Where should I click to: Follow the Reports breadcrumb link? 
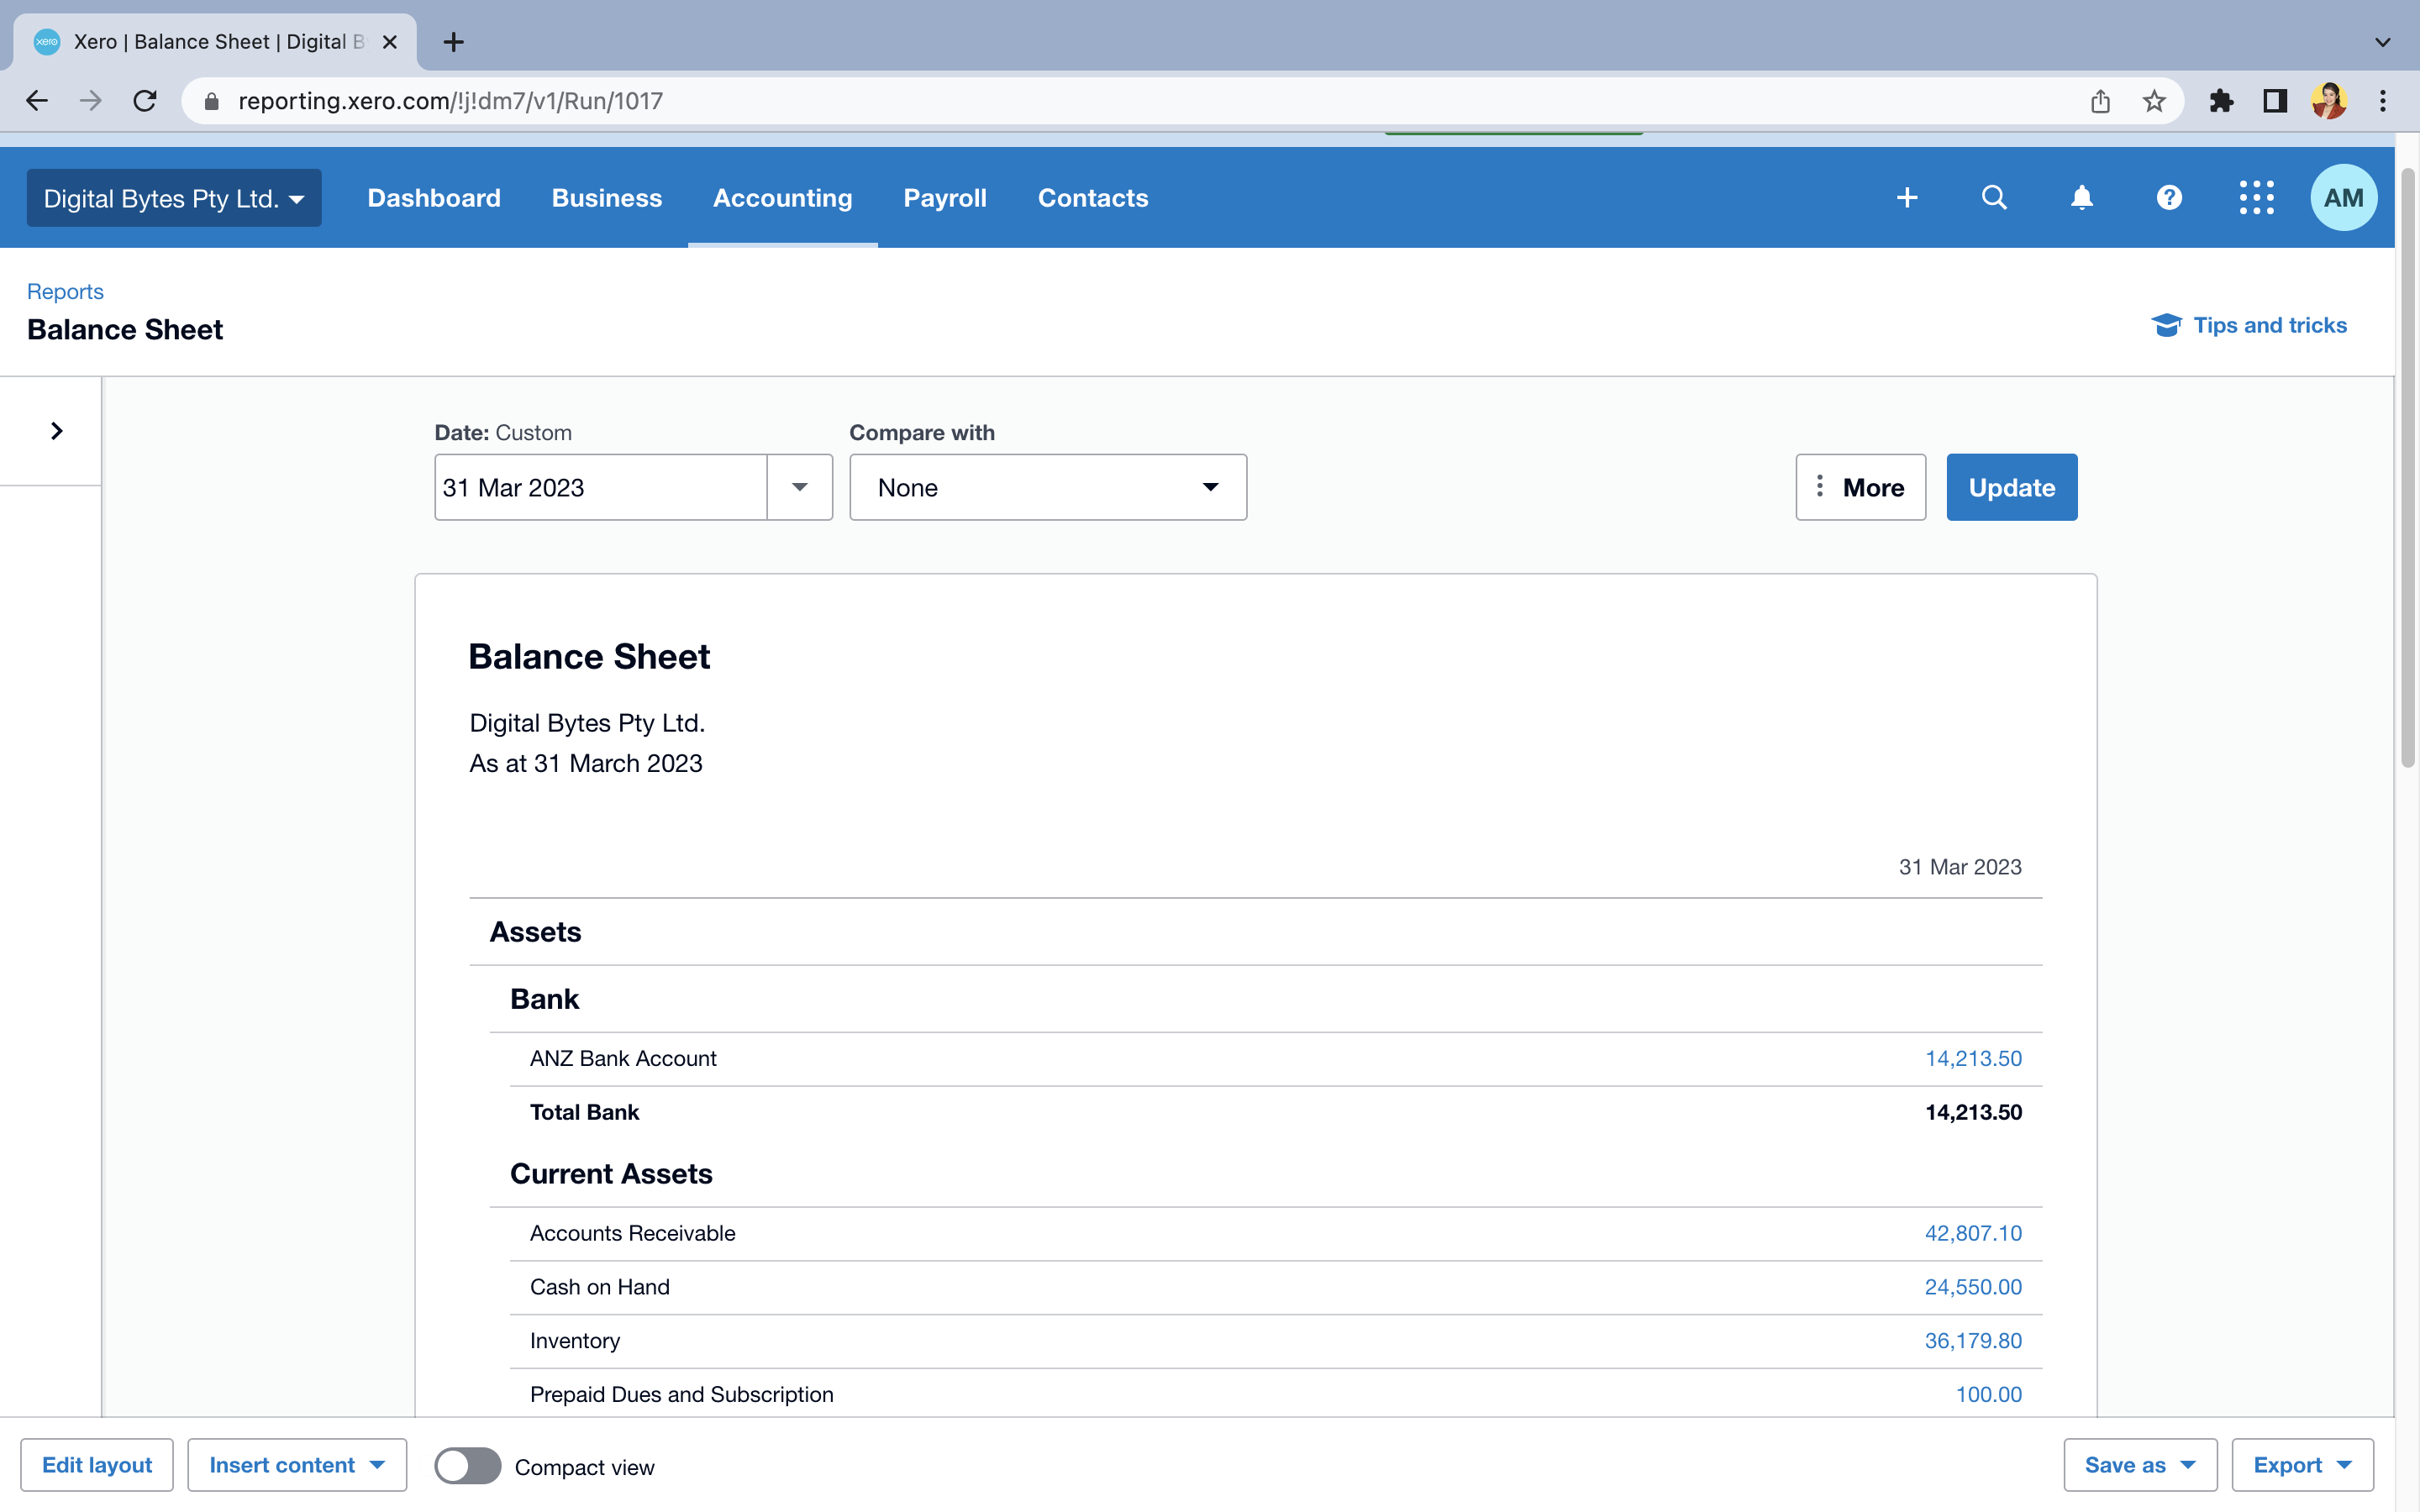tap(65, 291)
